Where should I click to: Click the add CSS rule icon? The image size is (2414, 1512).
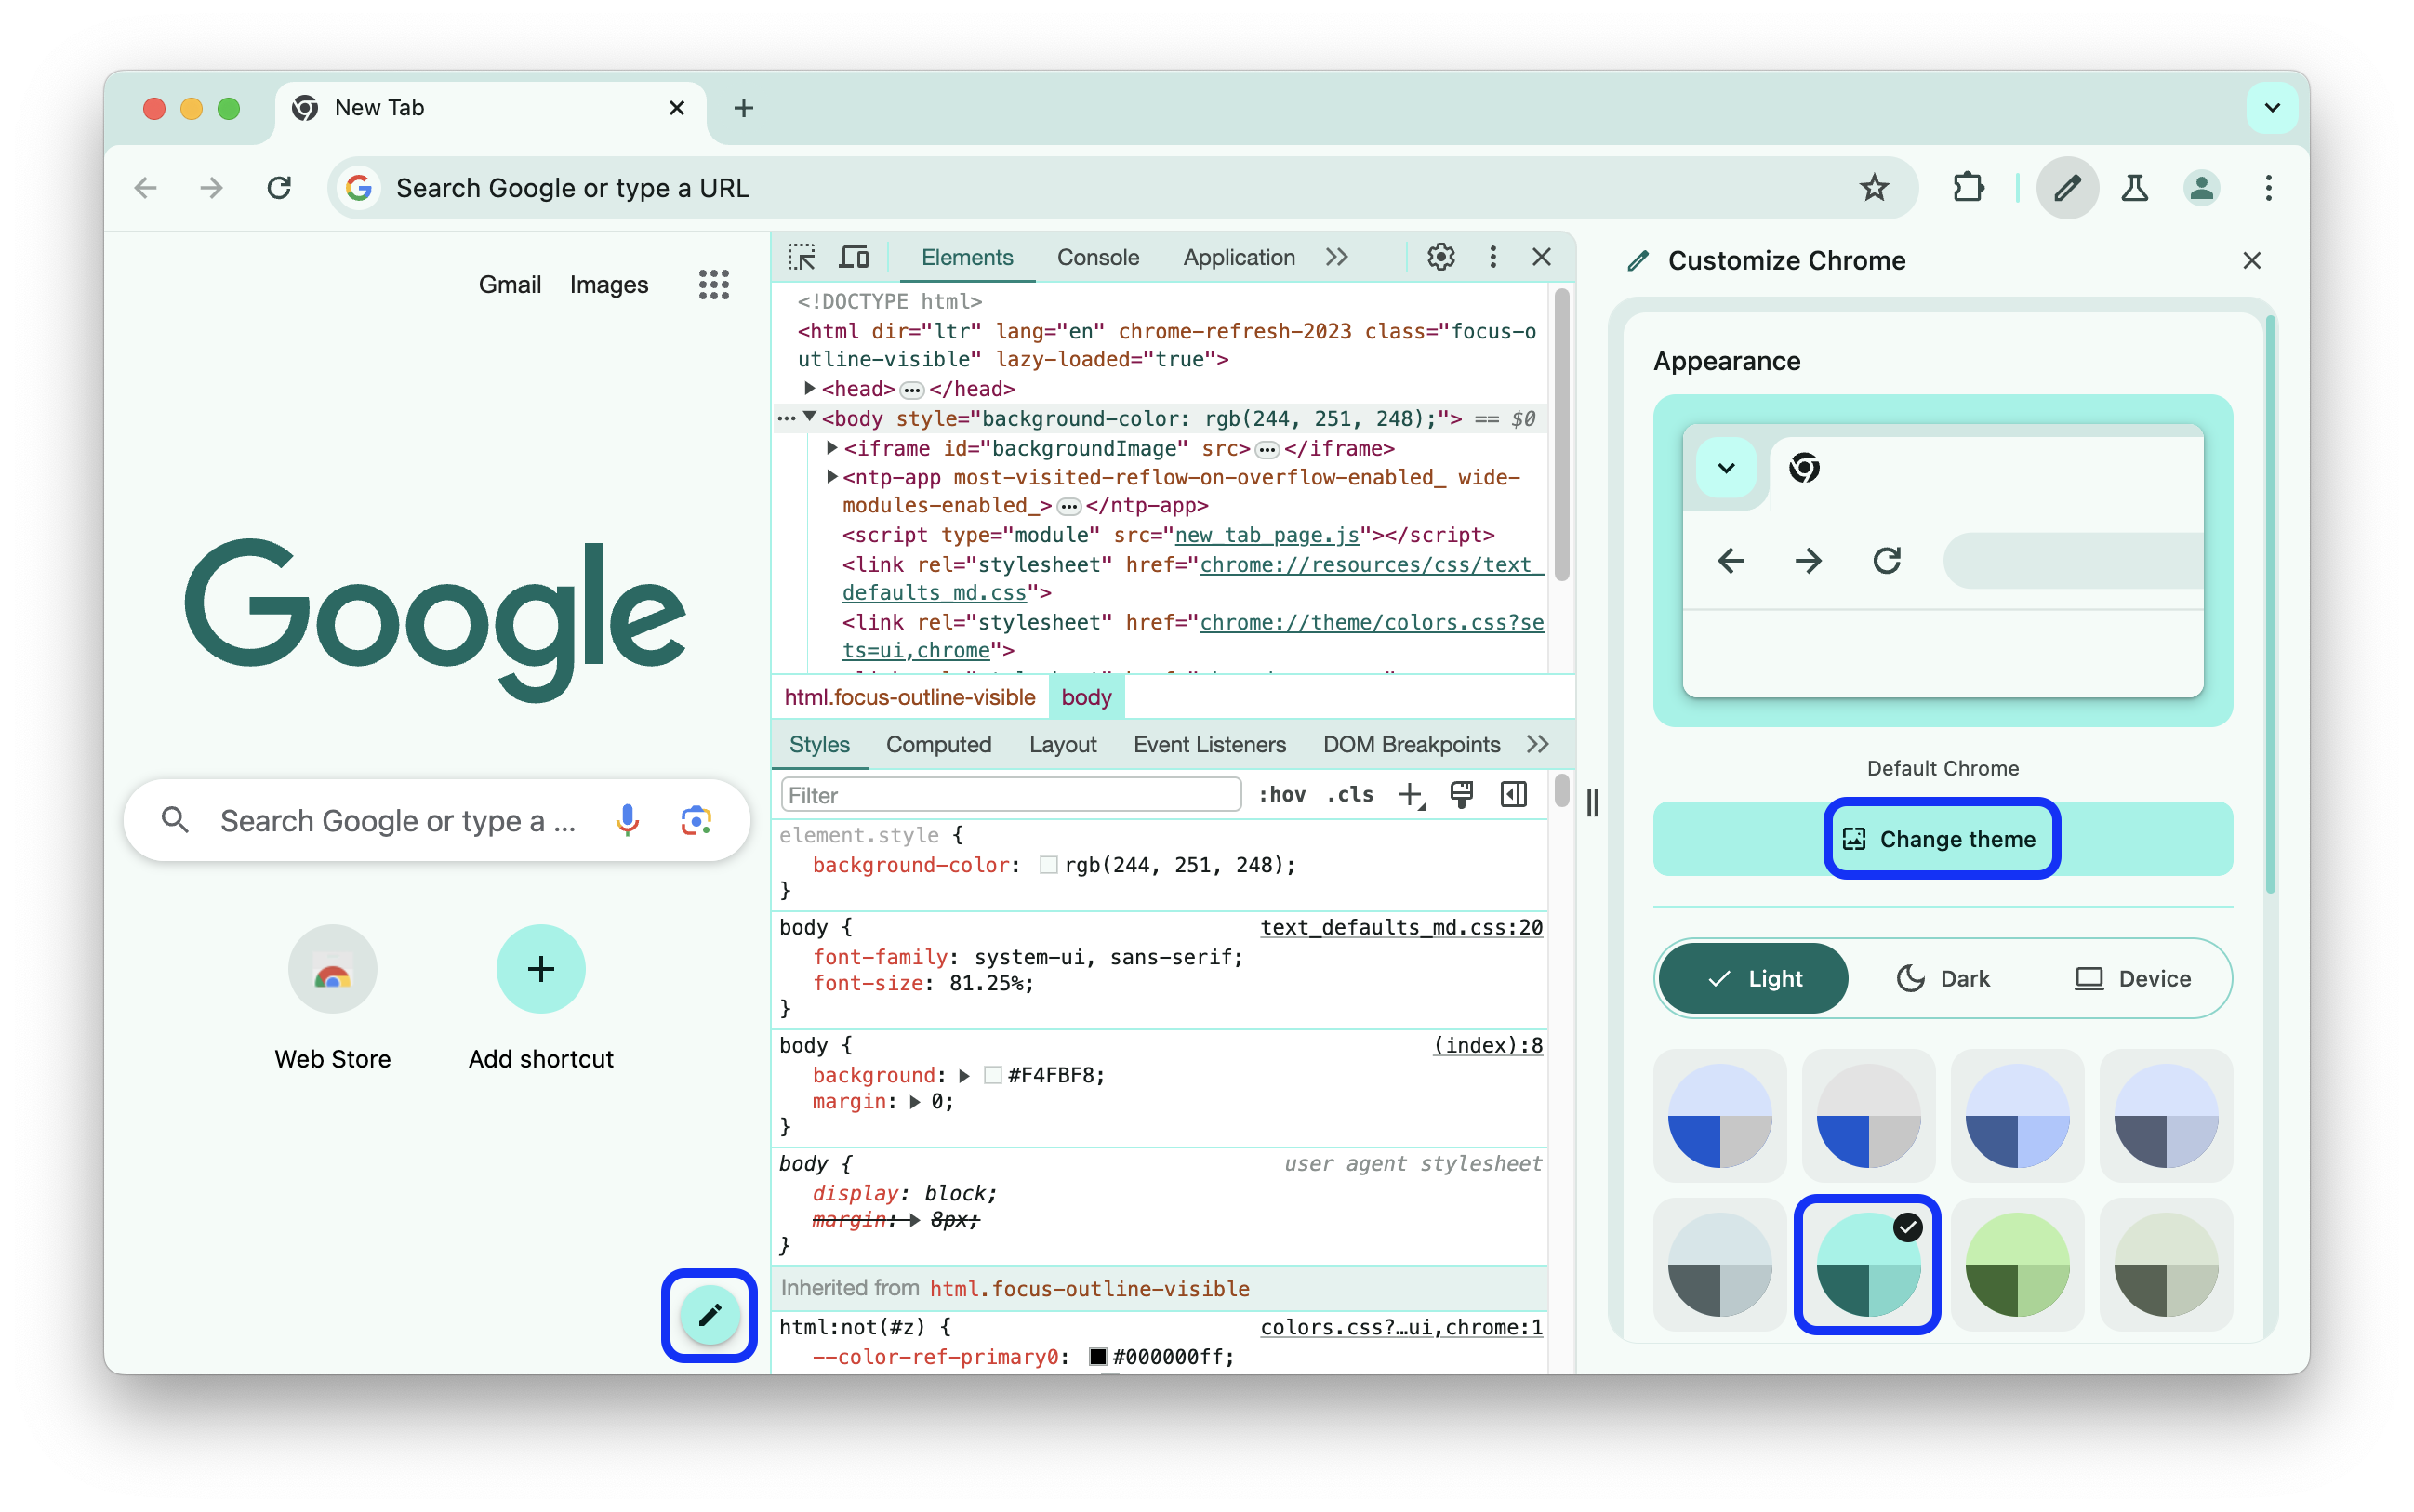point(1413,794)
